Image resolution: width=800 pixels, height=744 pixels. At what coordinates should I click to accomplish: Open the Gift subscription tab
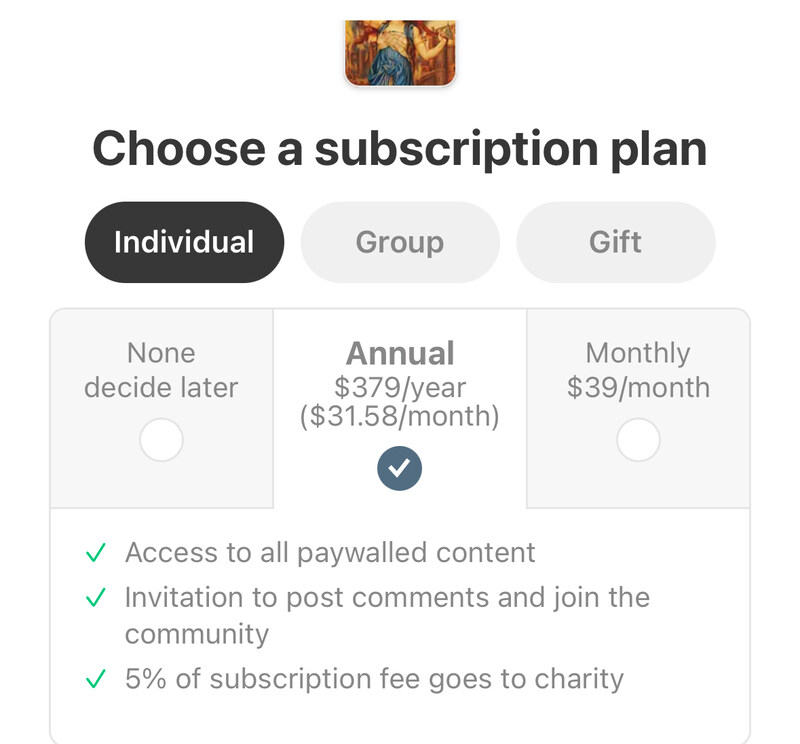coord(615,242)
